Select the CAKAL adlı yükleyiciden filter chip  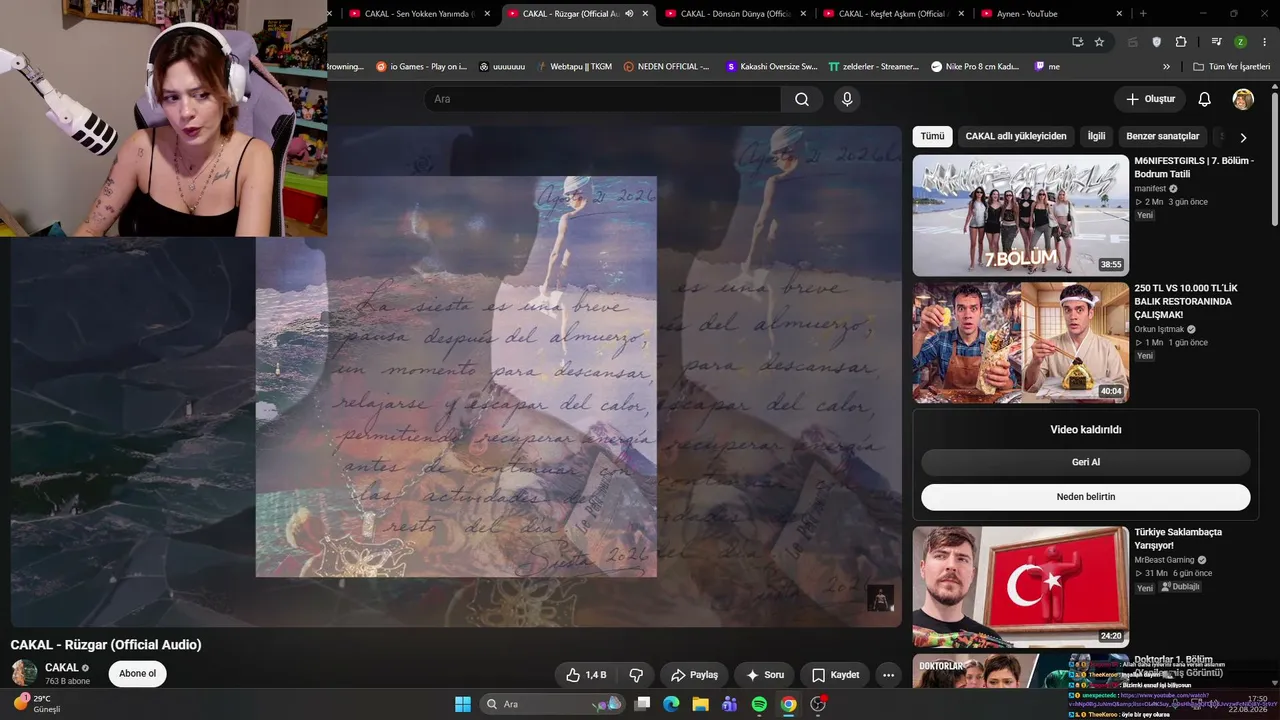tap(1016, 136)
